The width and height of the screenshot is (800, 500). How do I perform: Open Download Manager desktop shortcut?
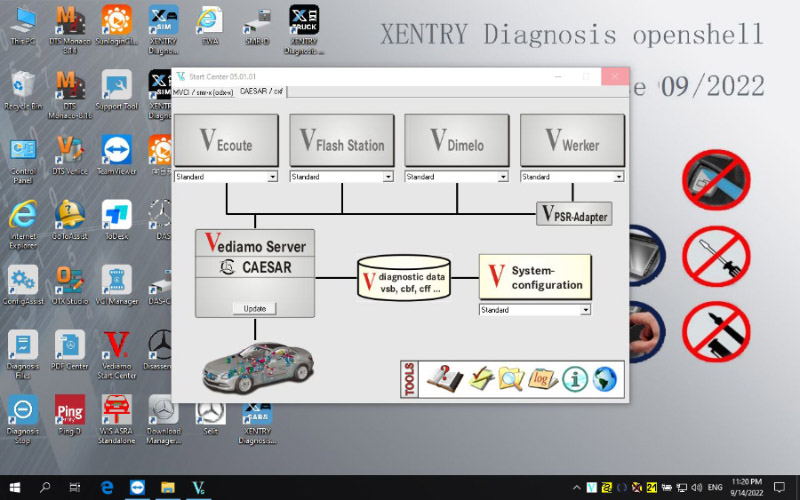click(x=164, y=419)
